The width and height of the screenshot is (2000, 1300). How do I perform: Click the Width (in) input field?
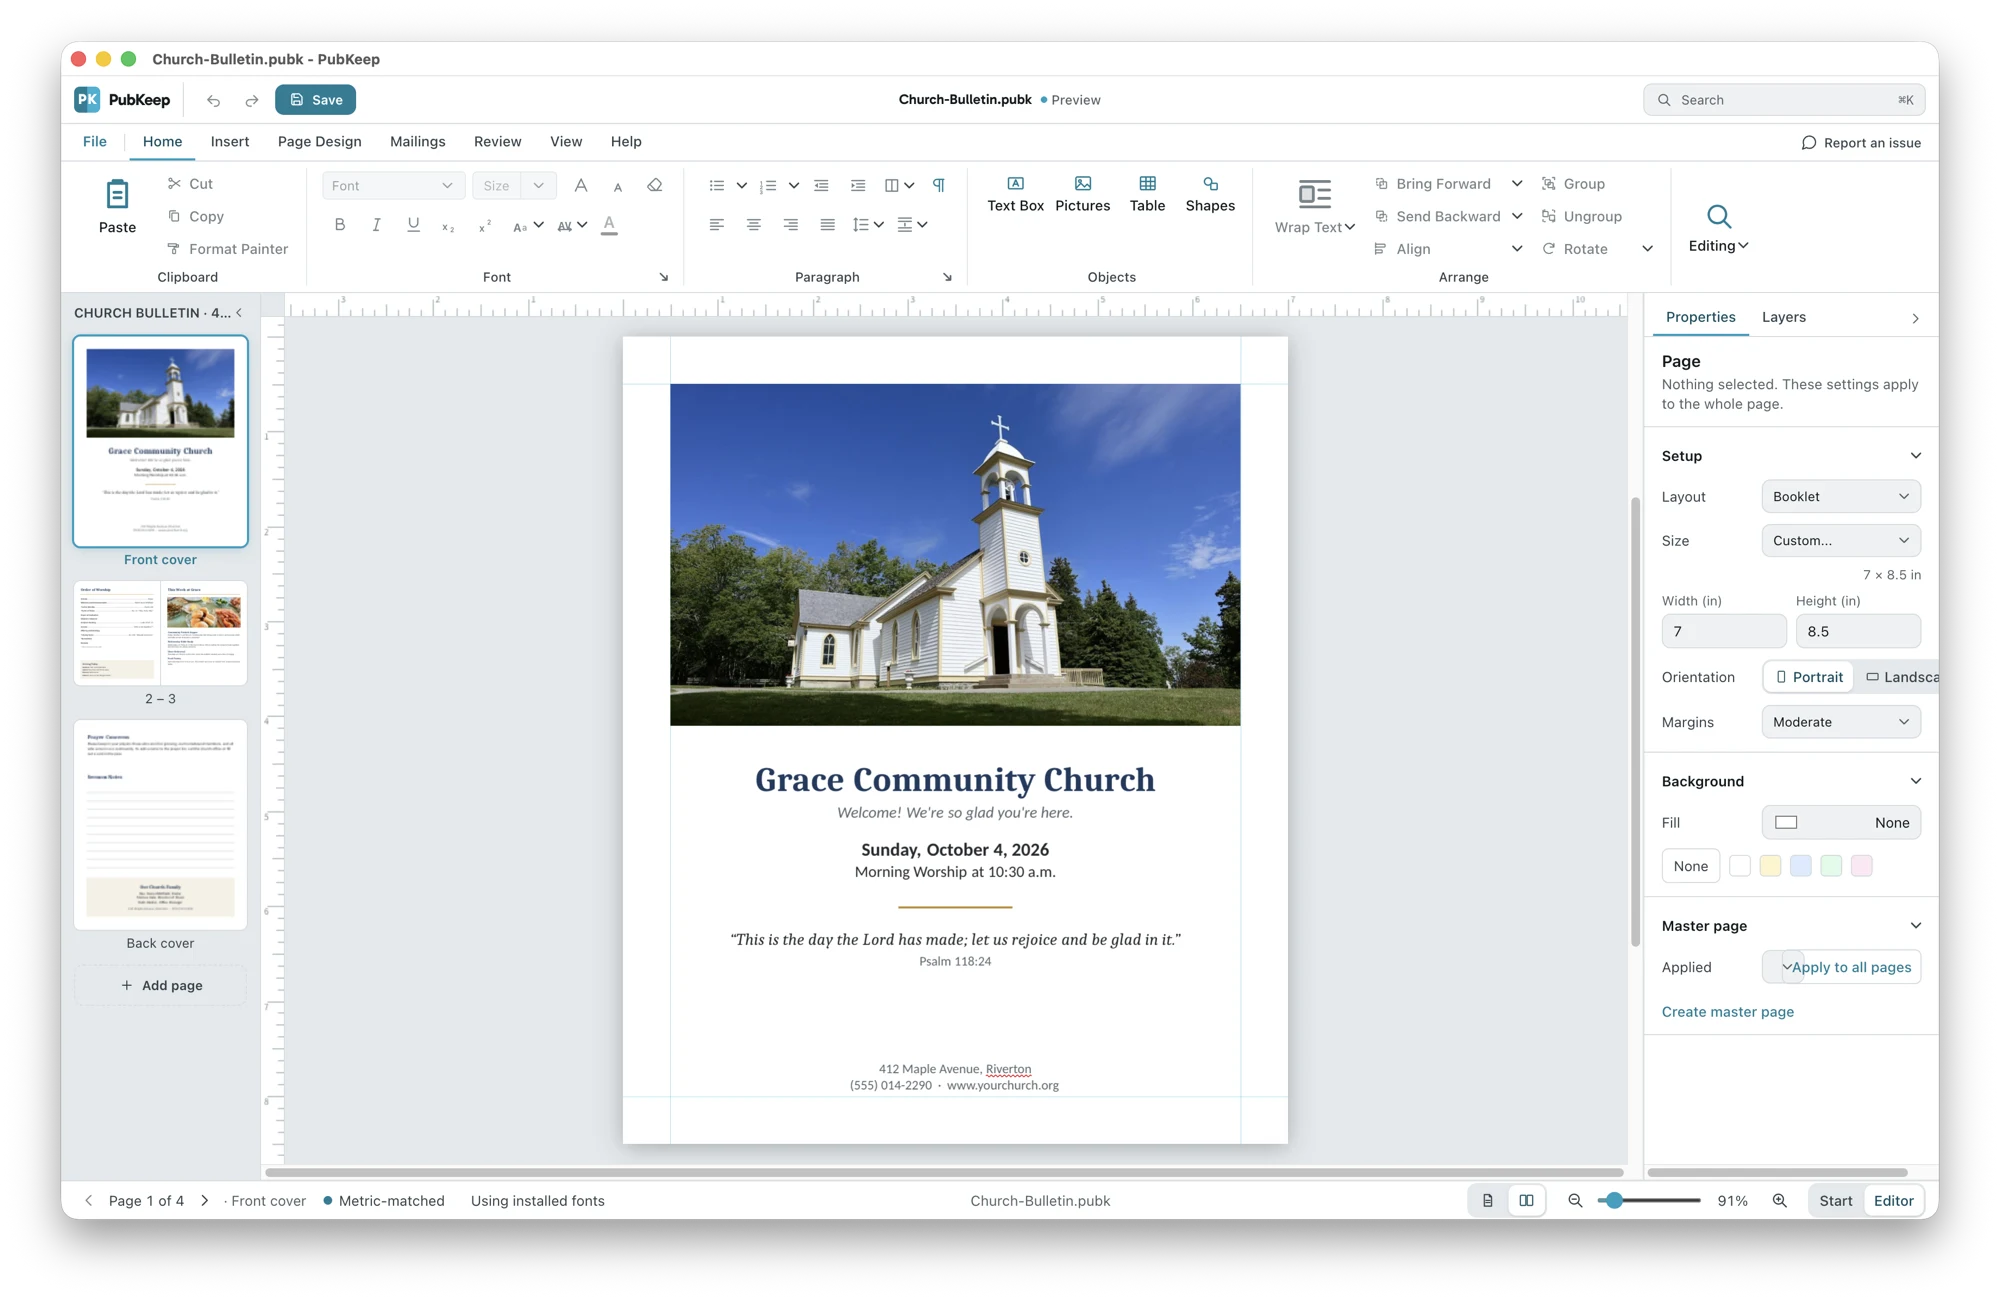[x=1723, y=632]
